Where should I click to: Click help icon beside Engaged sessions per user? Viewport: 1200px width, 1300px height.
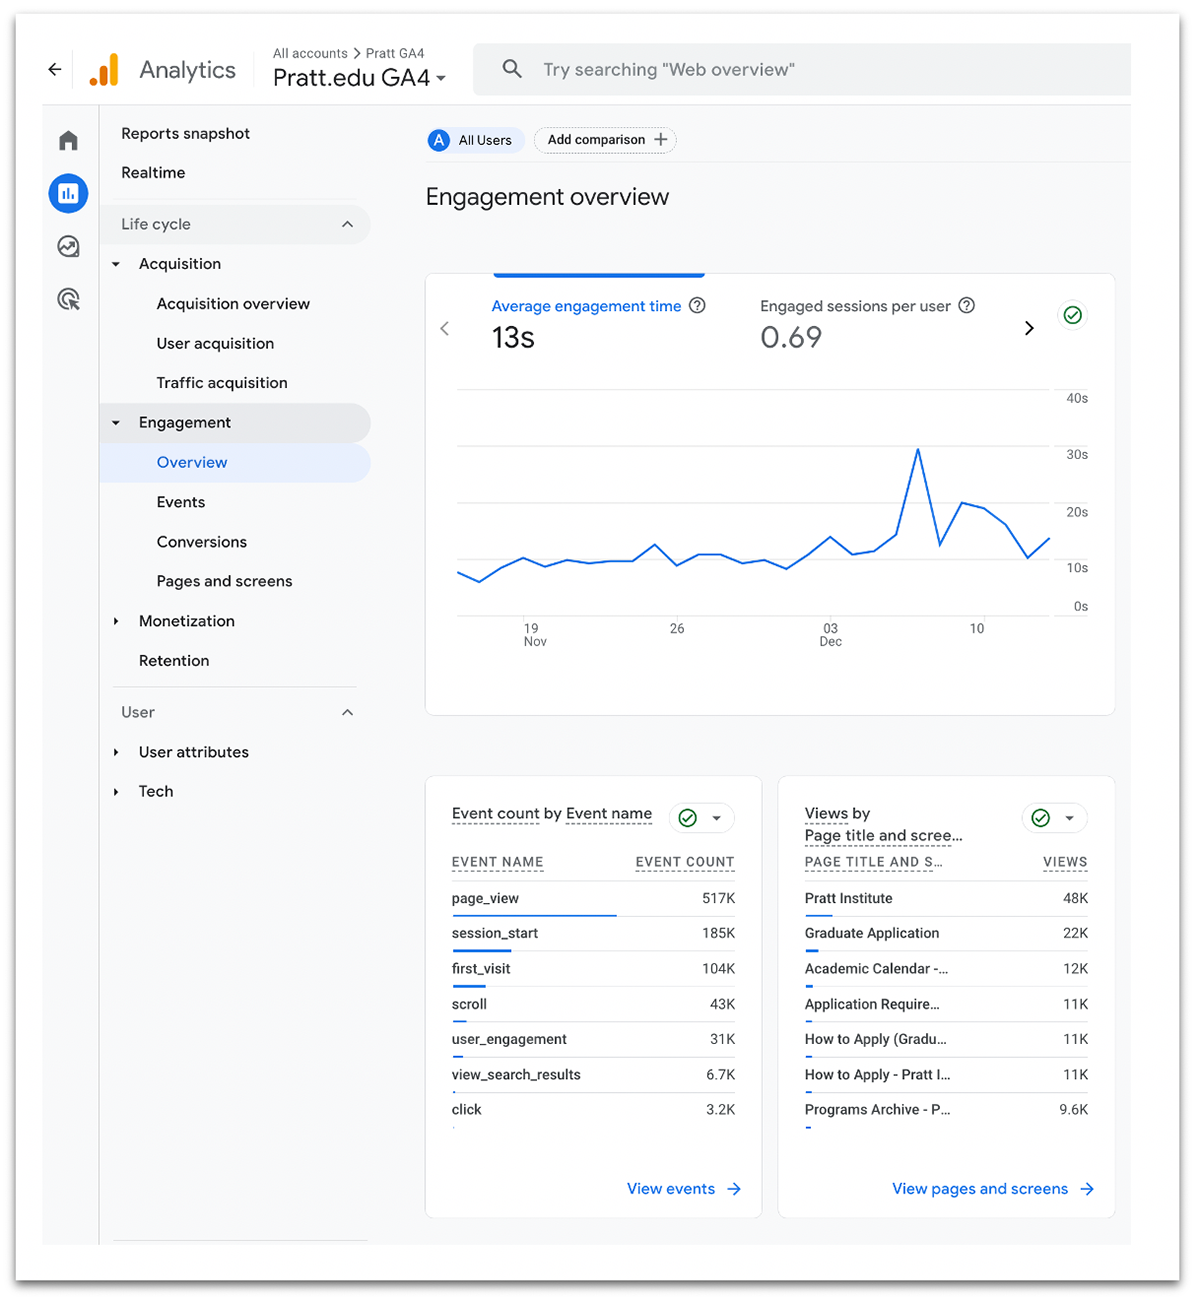(x=967, y=306)
